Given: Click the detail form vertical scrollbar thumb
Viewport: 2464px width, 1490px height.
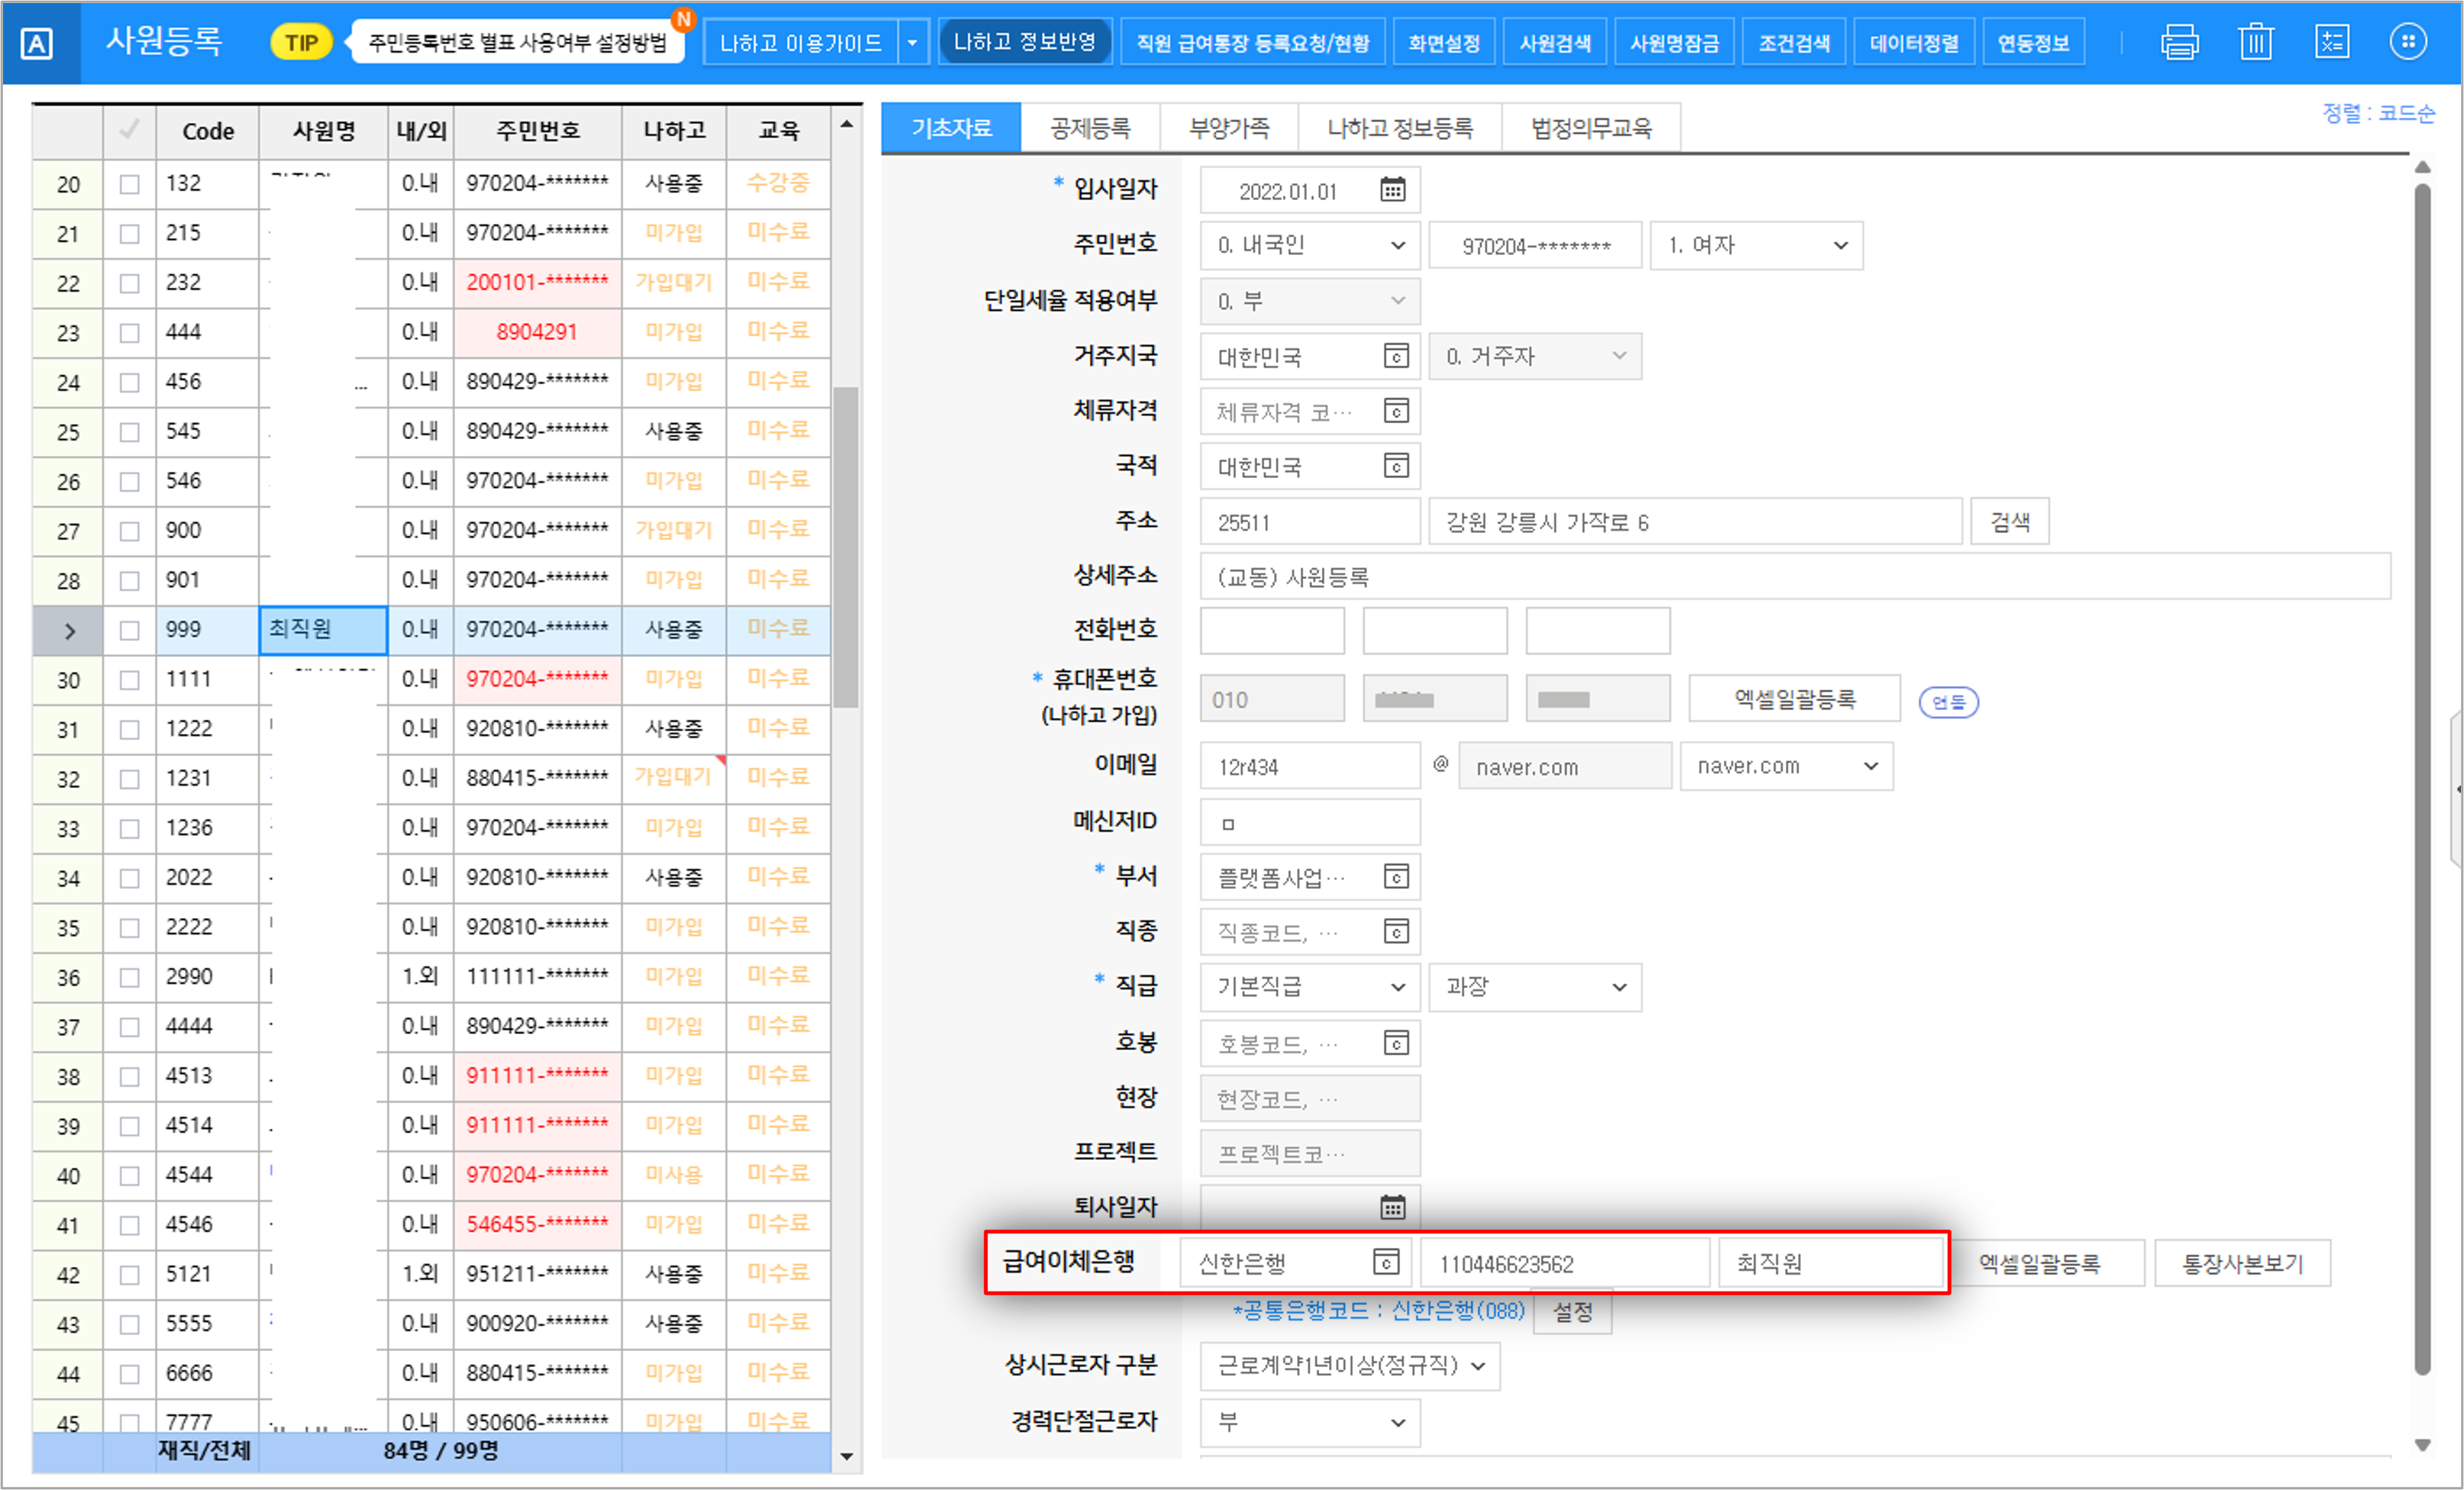Looking at the screenshot, I should pos(2422,780).
